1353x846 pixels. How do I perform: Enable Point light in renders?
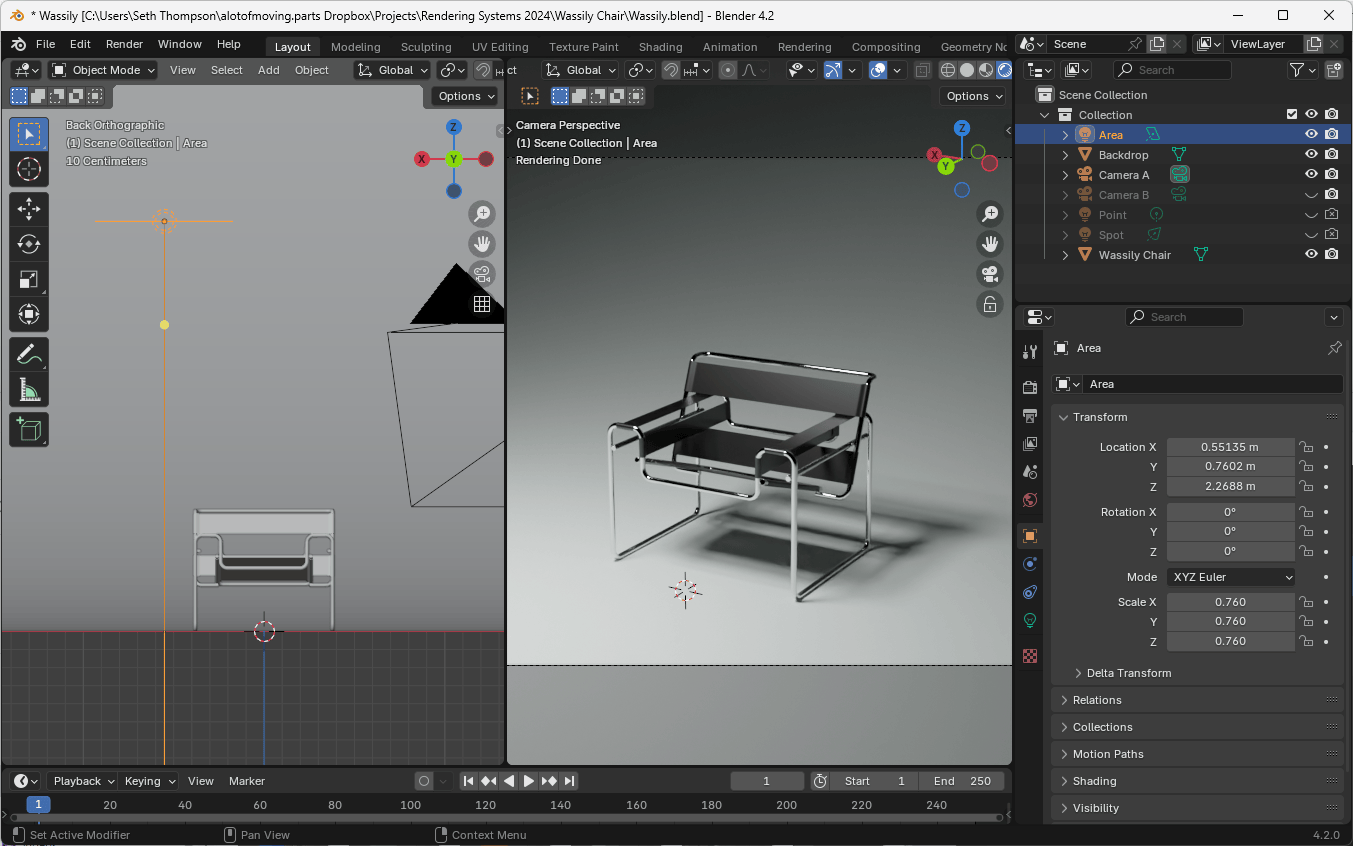(1331, 214)
